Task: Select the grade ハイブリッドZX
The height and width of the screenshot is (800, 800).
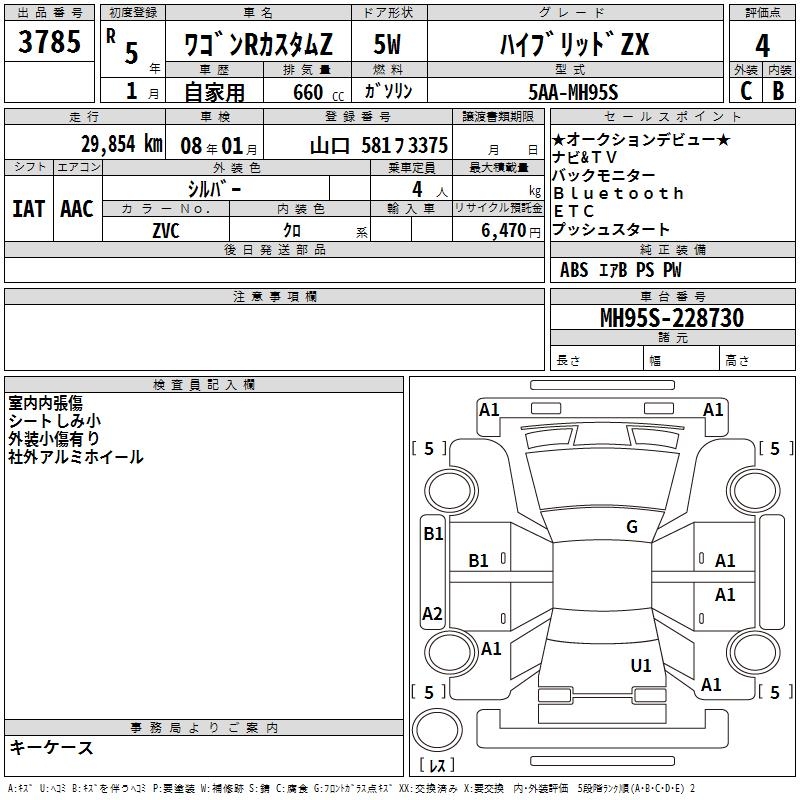Action: point(574,44)
